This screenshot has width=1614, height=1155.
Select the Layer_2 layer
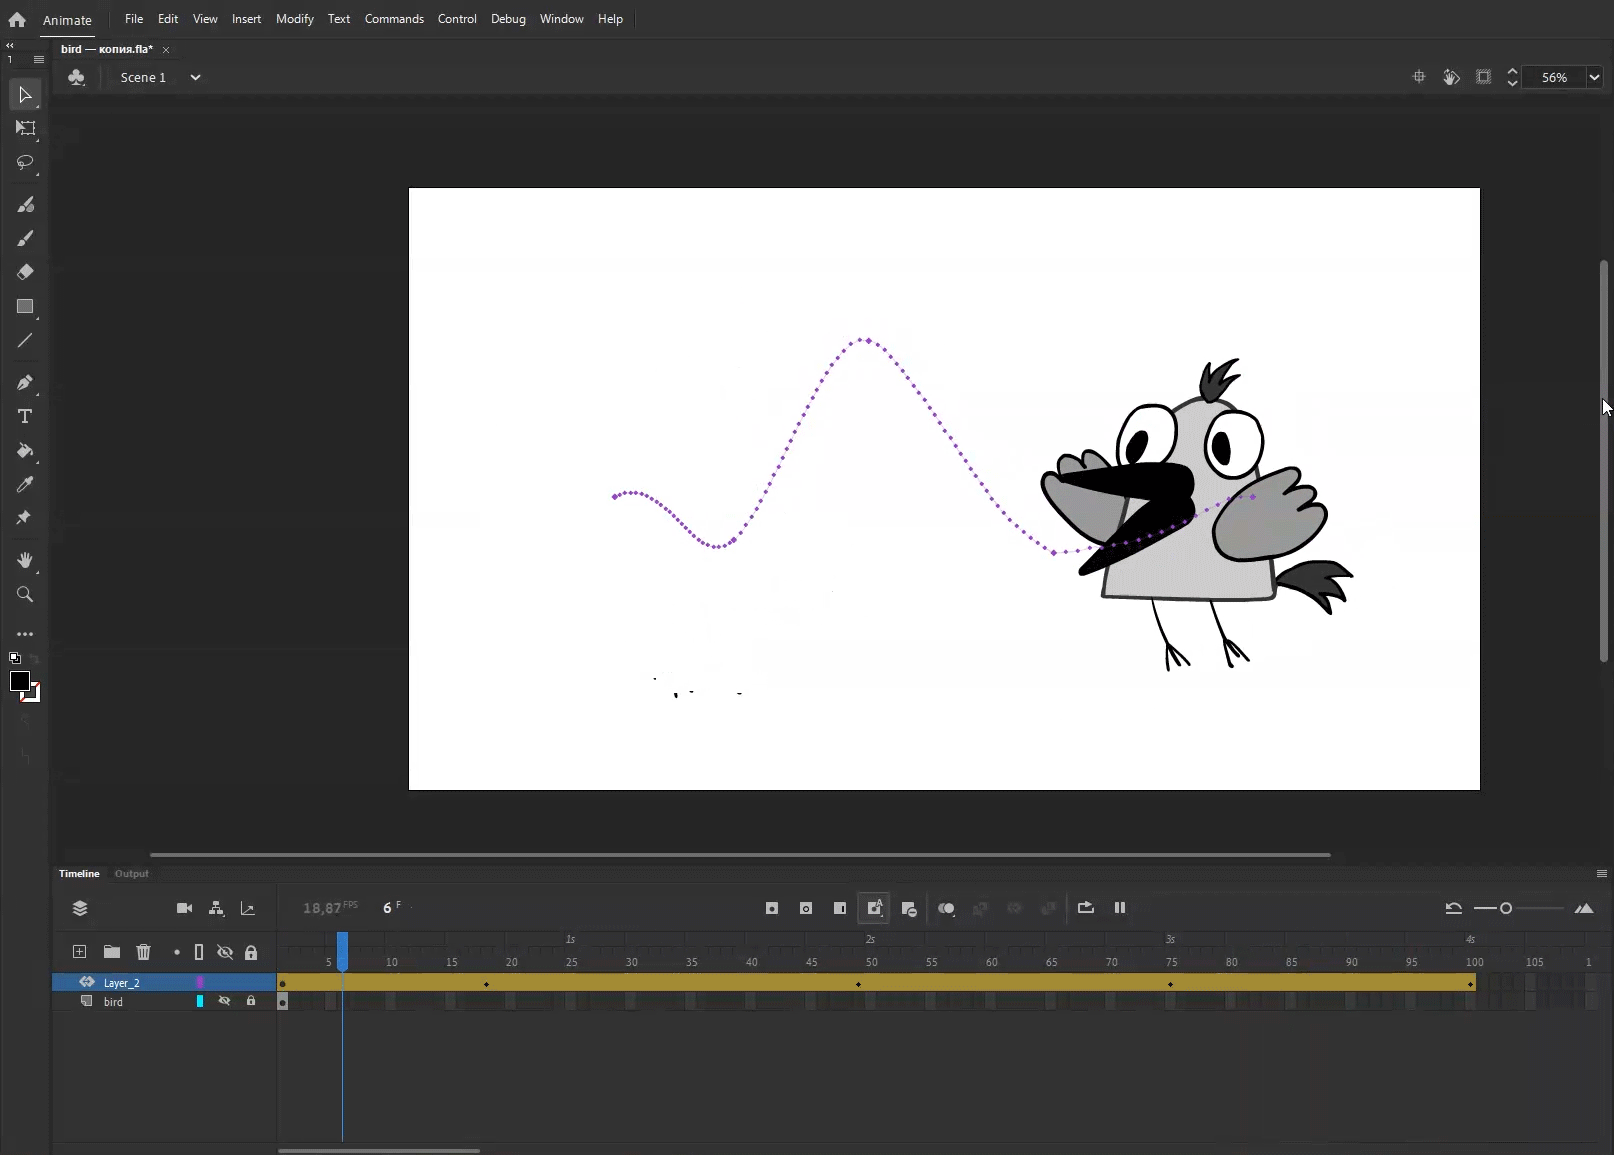pos(122,983)
